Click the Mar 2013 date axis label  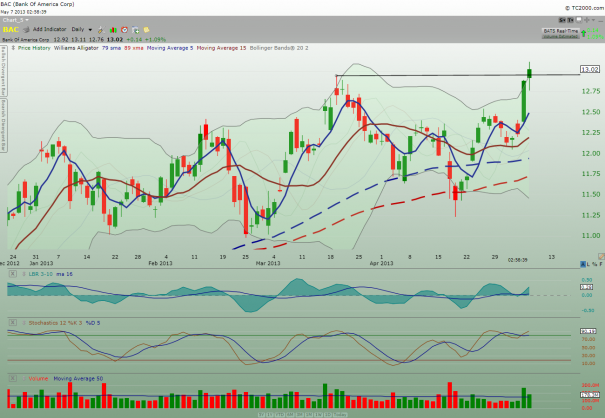(x=268, y=263)
